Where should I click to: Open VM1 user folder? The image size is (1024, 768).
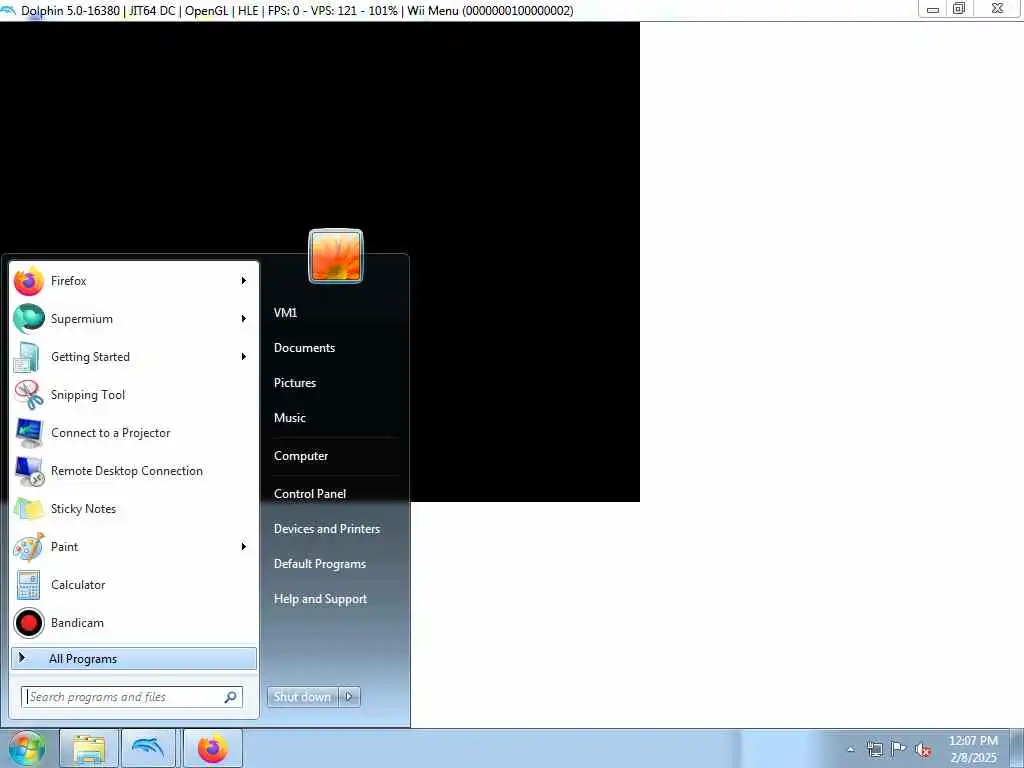point(285,313)
